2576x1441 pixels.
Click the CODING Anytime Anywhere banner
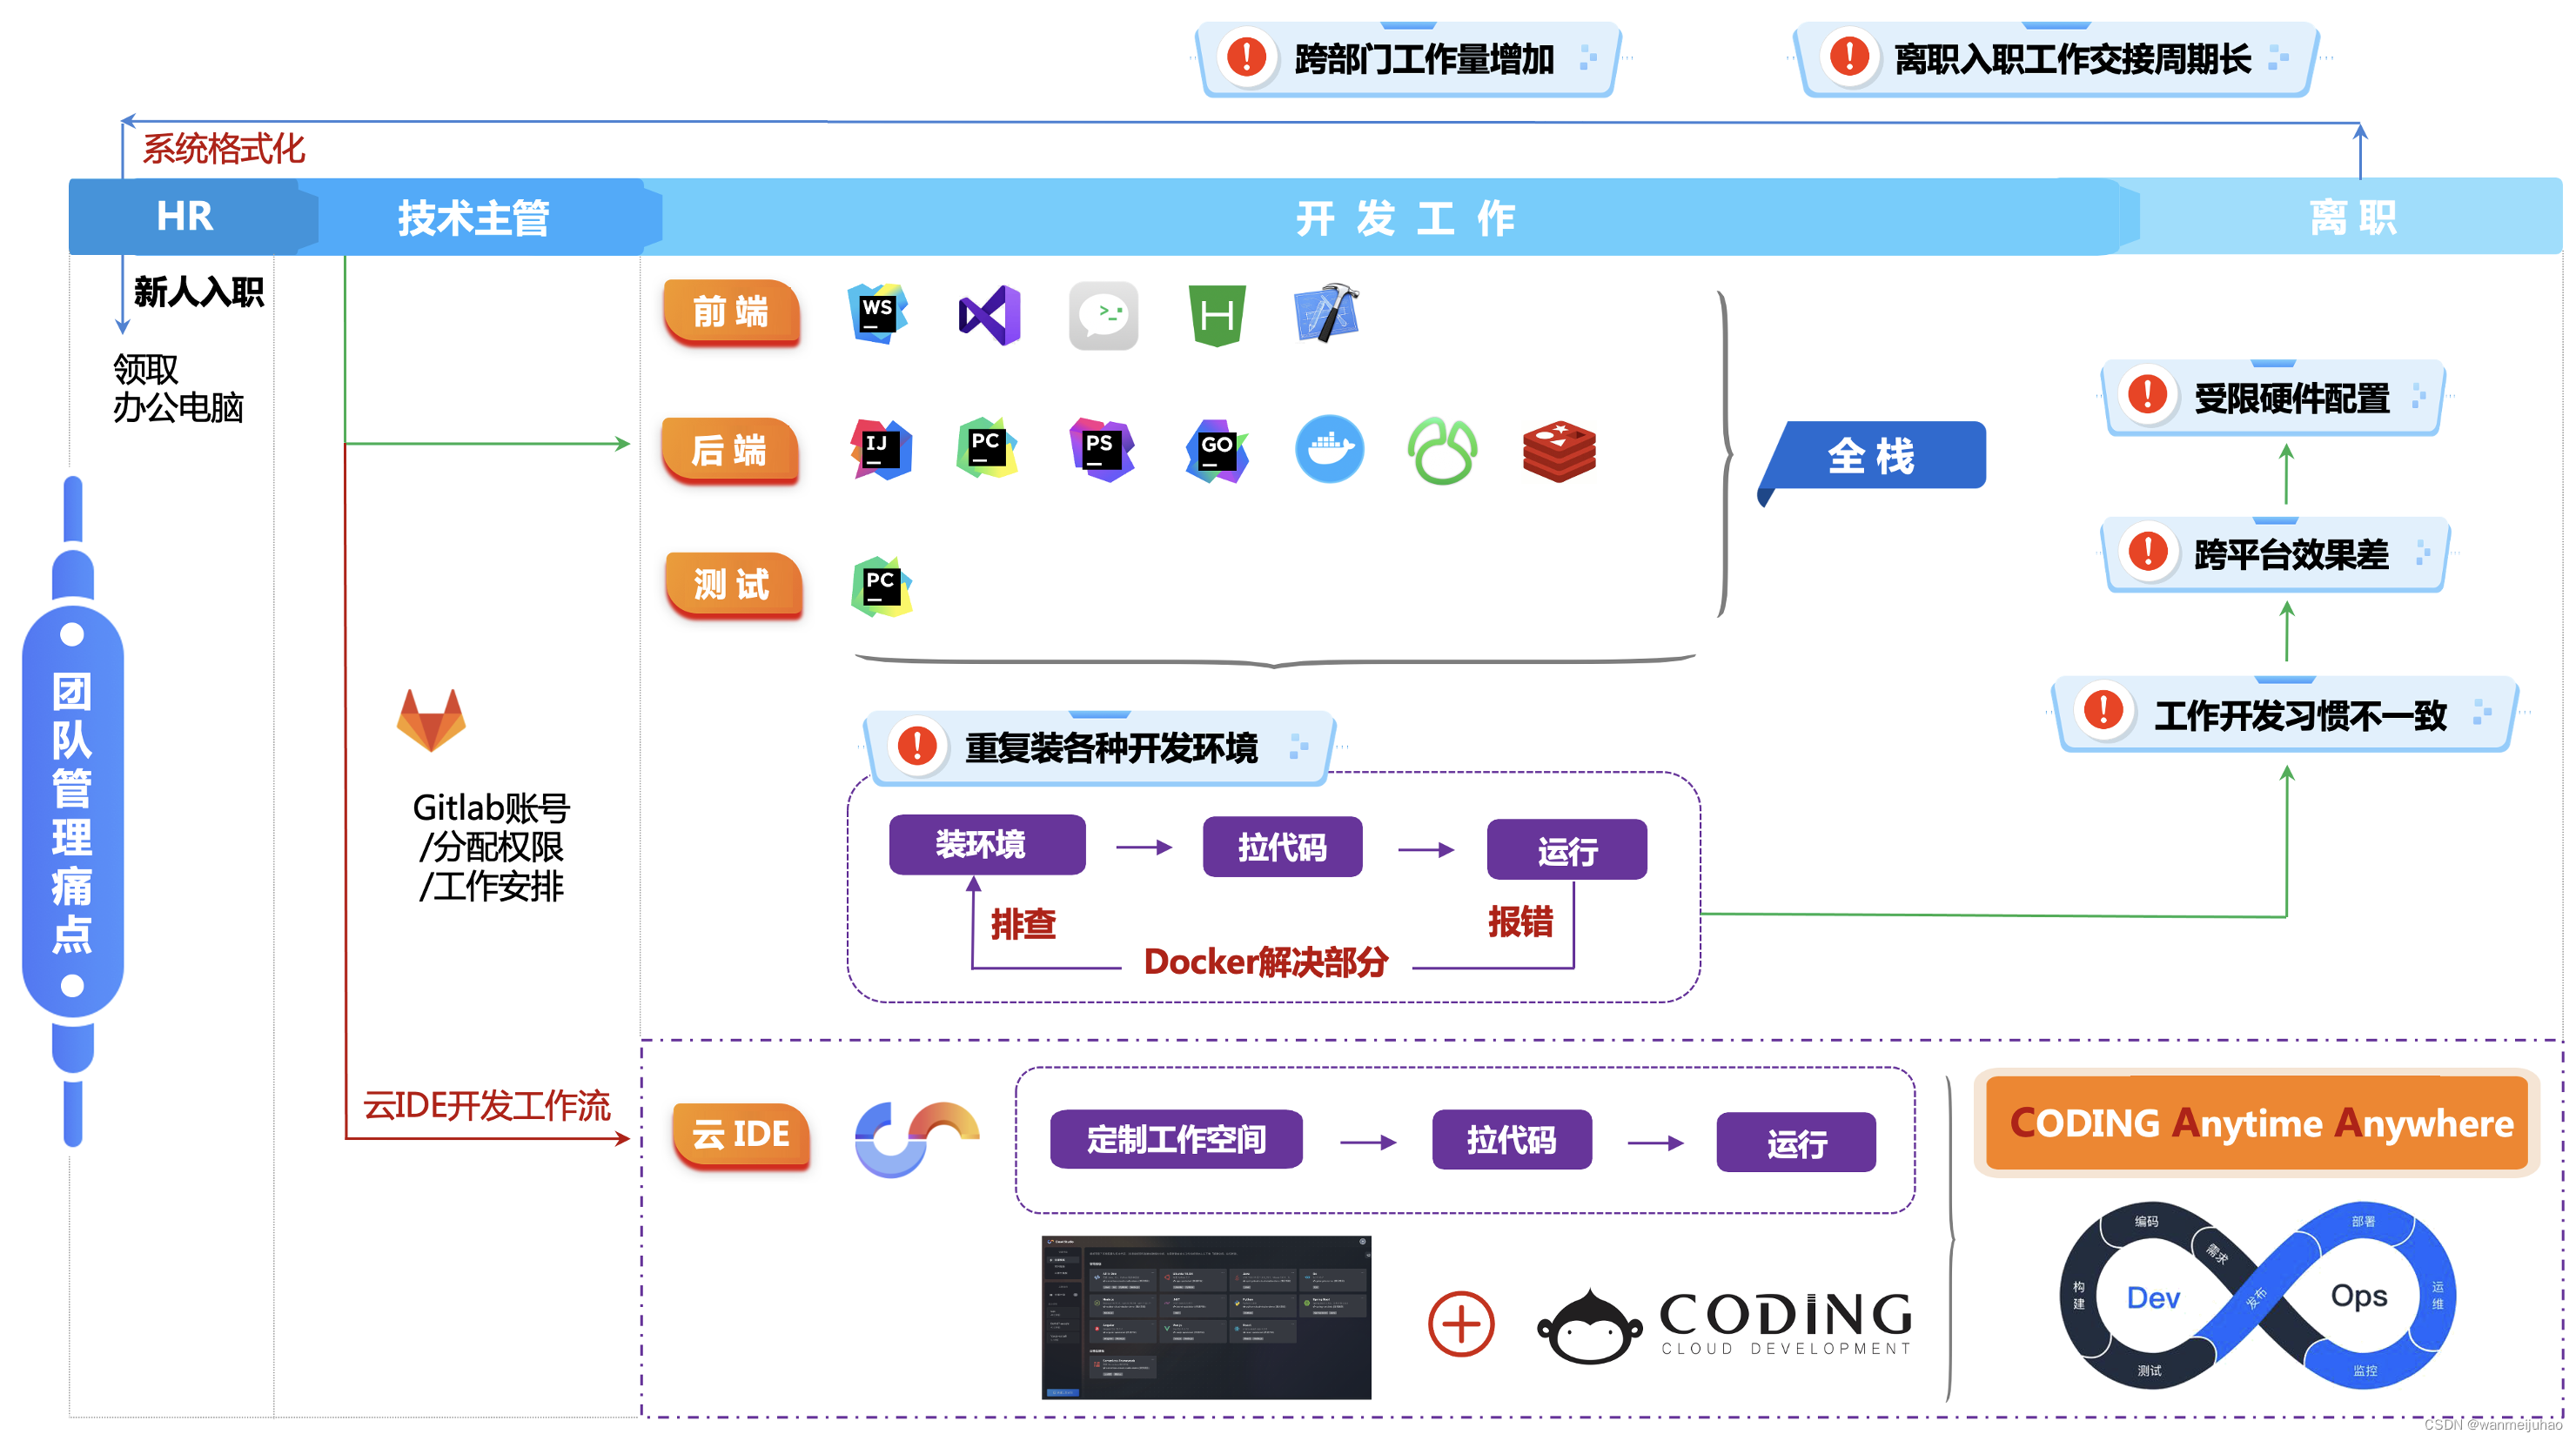point(2257,1123)
